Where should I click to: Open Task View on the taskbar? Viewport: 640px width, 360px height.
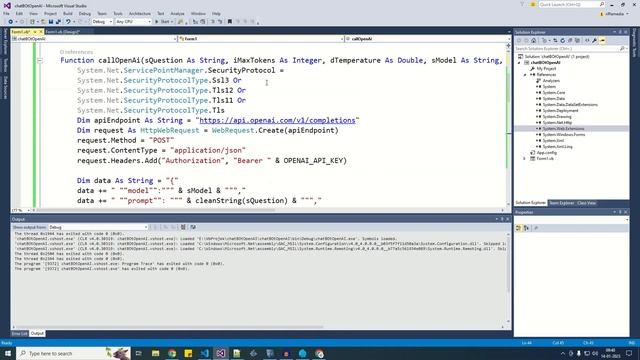(x=139, y=353)
